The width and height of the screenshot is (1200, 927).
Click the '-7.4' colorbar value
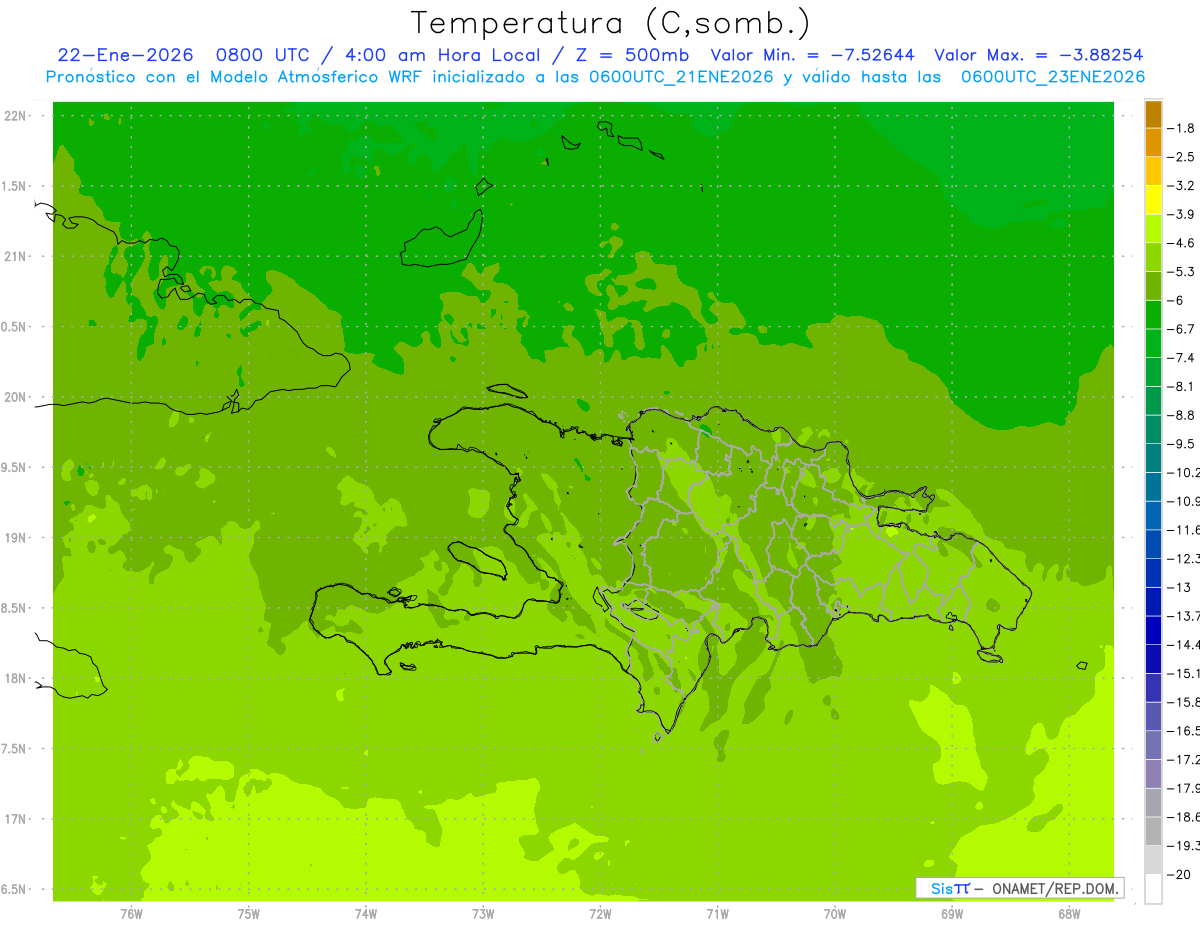click(x=1182, y=358)
